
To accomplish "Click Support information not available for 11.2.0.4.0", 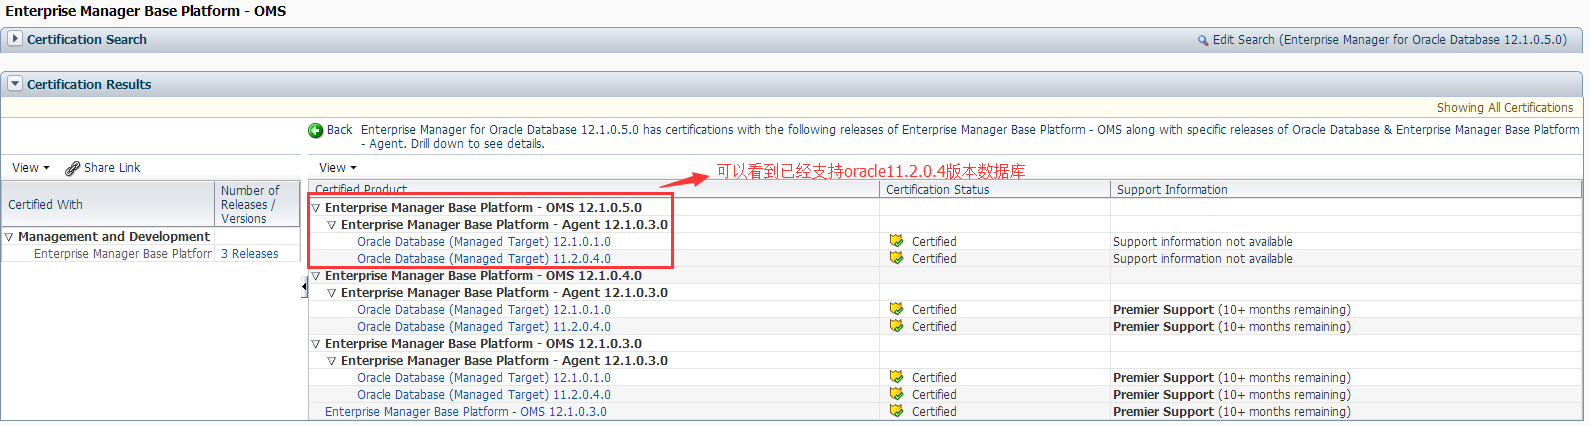I will pos(1203,259).
